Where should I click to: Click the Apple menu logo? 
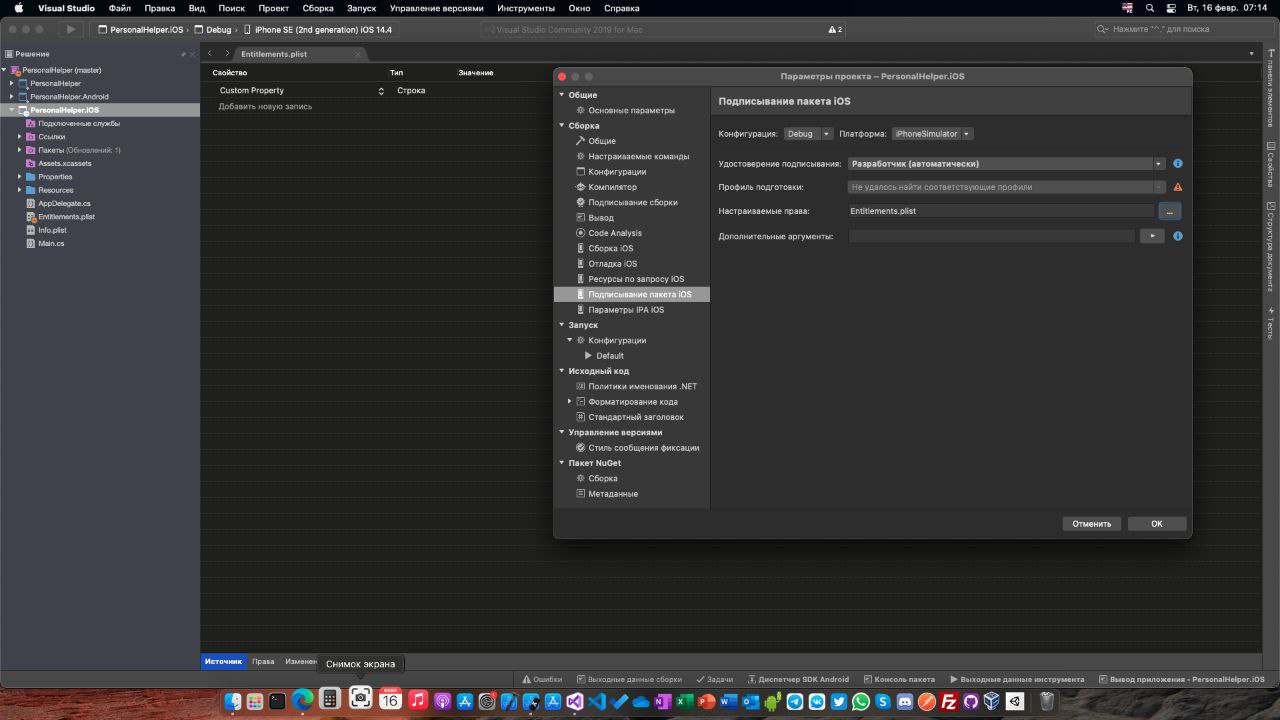(x=18, y=7)
